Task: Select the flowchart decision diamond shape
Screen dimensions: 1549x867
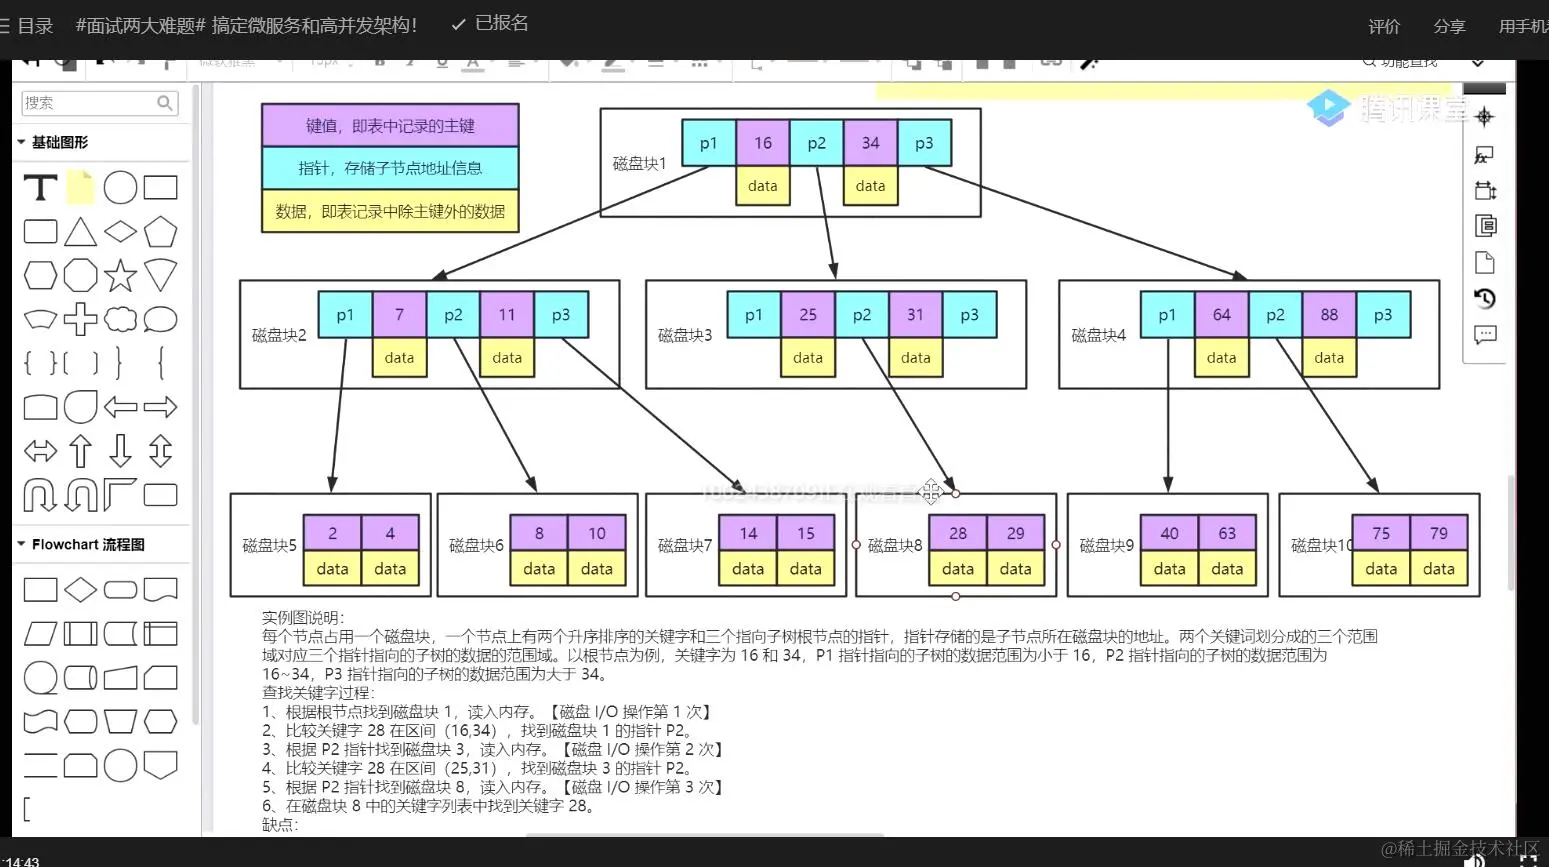Action: pyautogui.click(x=80, y=590)
